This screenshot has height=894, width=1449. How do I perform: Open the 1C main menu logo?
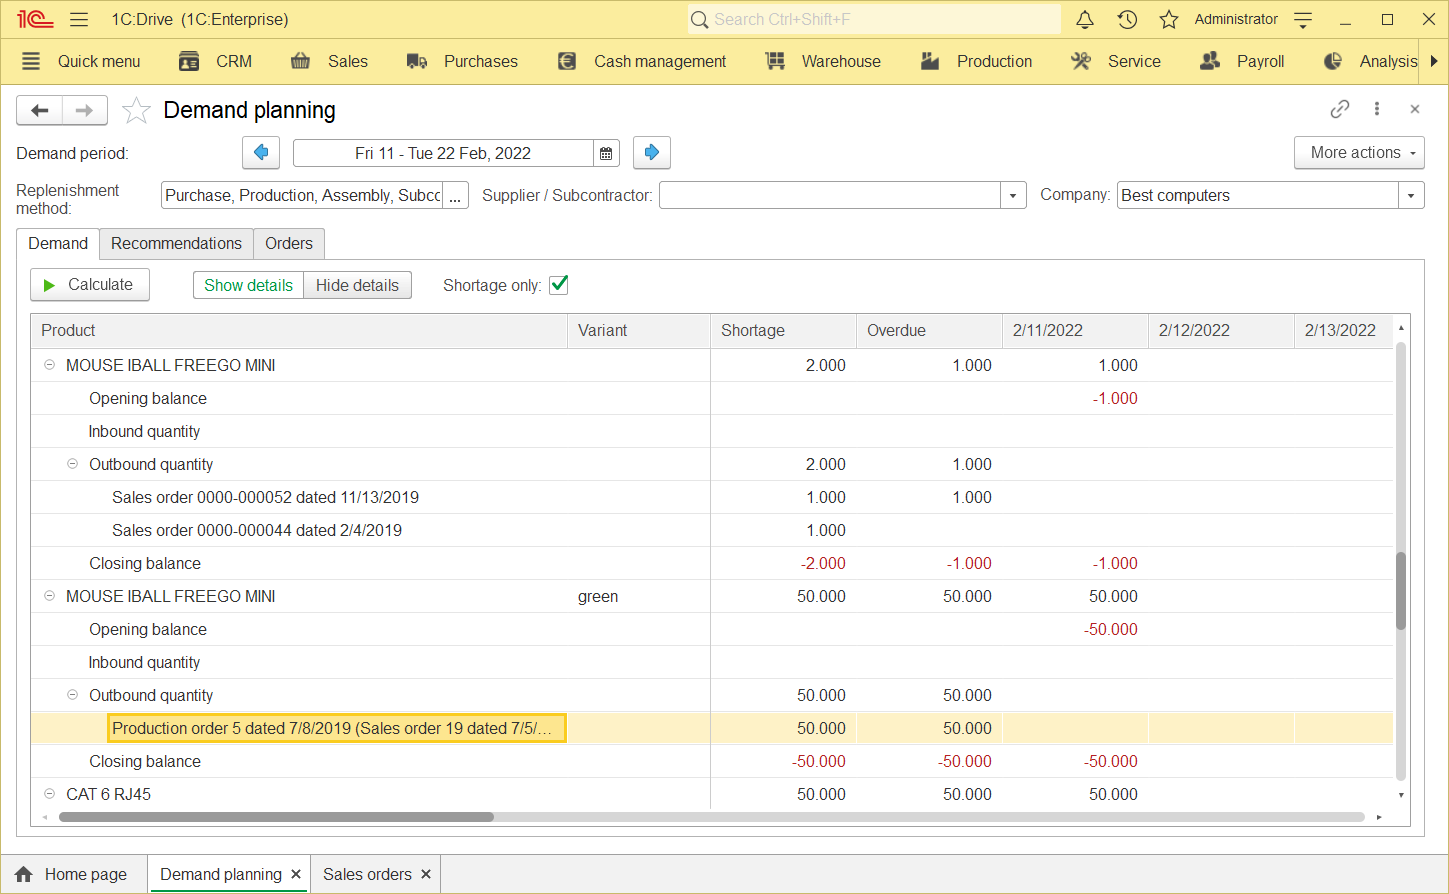pos(35,19)
